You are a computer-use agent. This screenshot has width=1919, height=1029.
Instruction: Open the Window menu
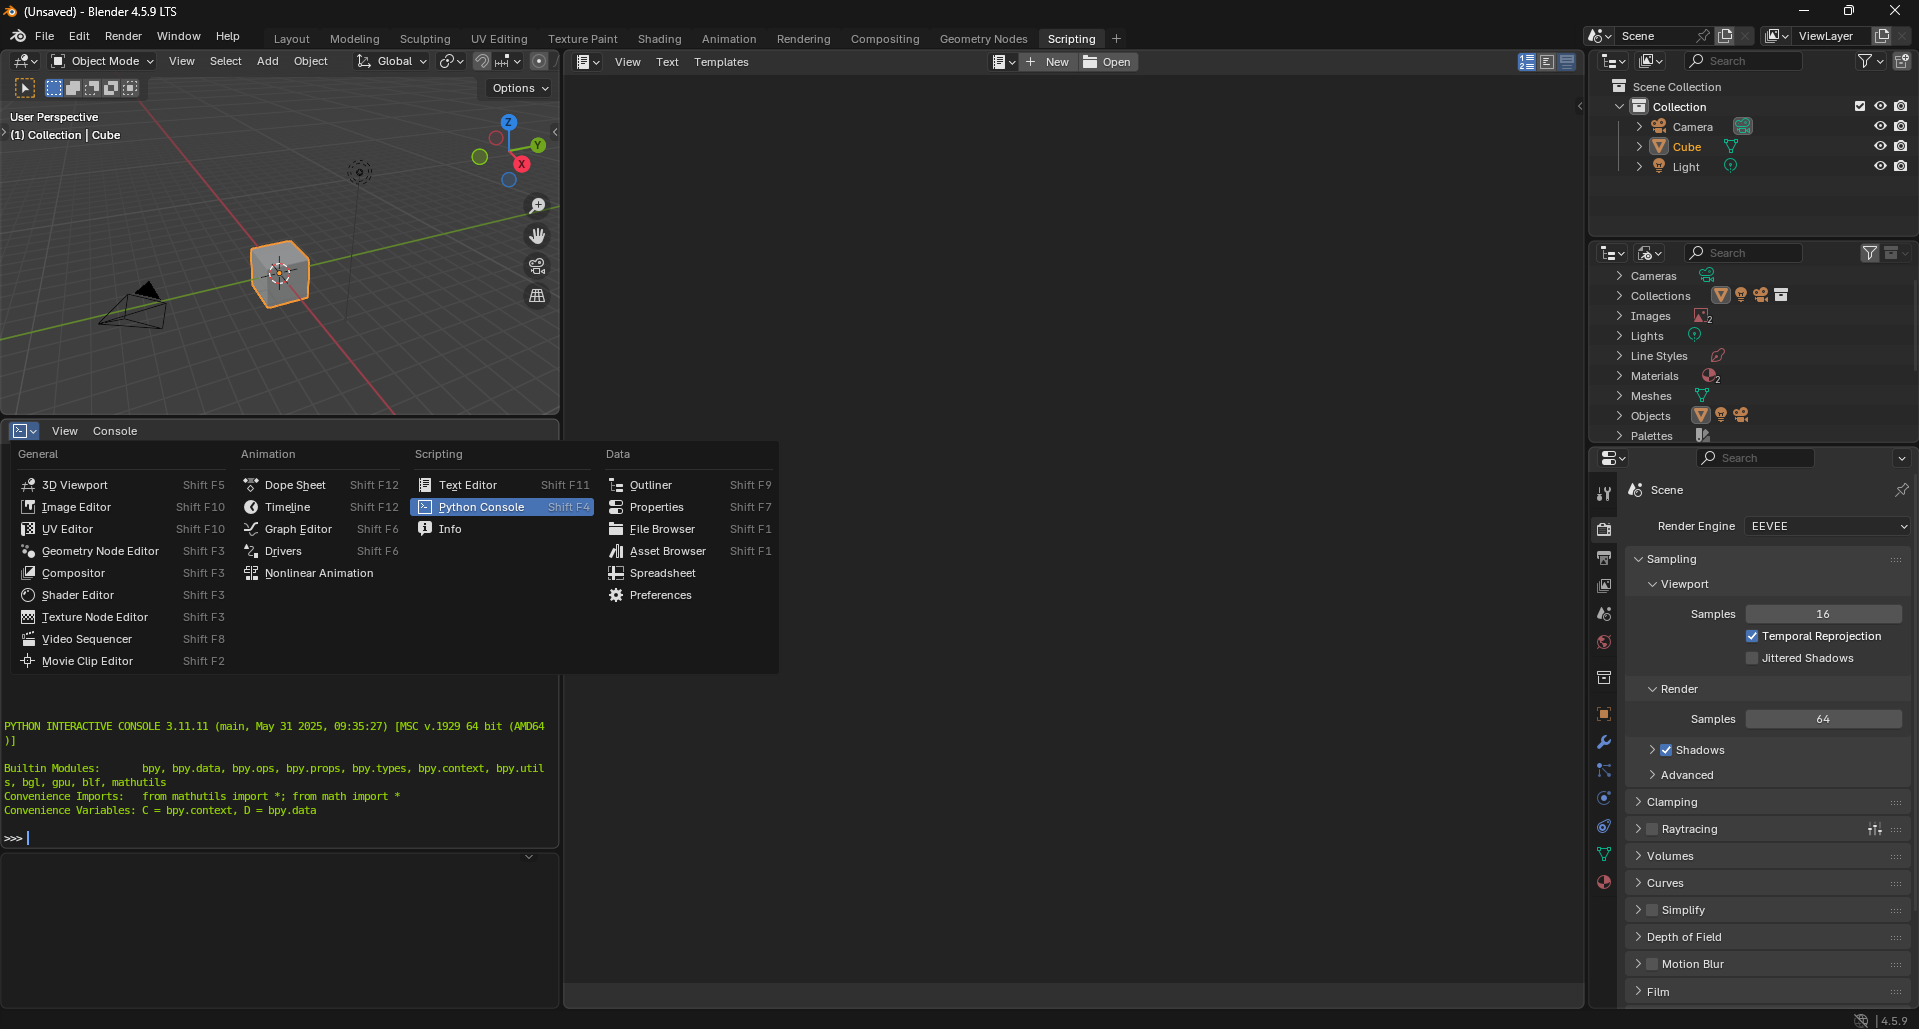point(179,36)
